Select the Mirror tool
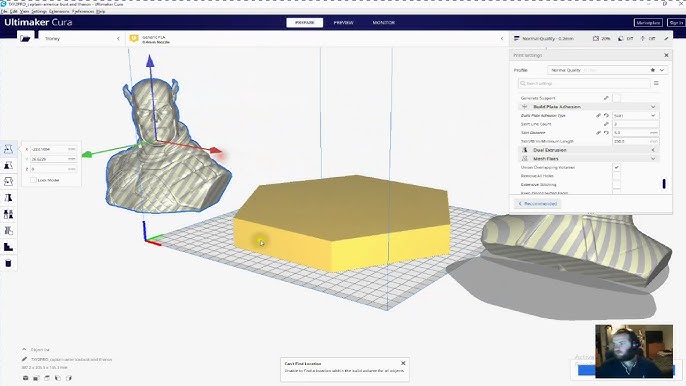This screenshot has height=386, width=686. (x=8, y=198)
